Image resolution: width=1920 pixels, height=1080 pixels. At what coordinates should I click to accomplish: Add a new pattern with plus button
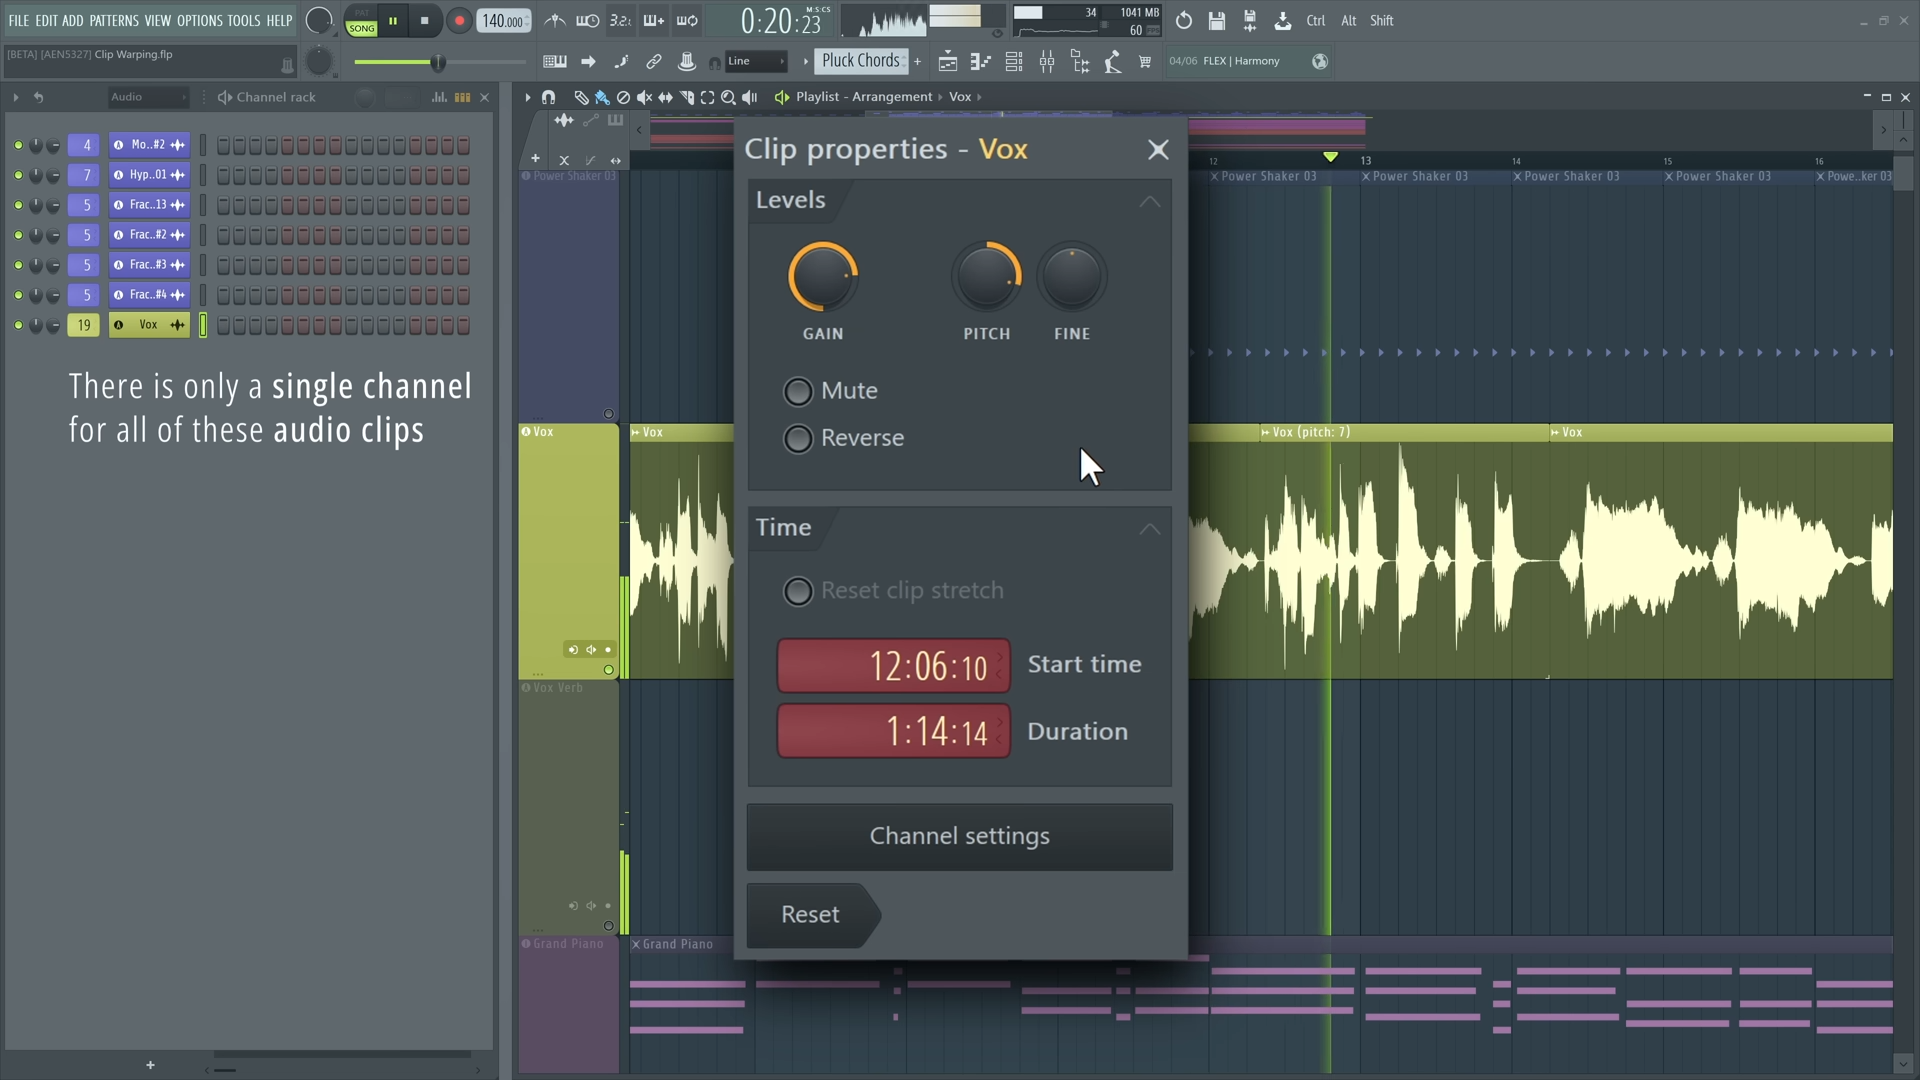coord(917,61)
